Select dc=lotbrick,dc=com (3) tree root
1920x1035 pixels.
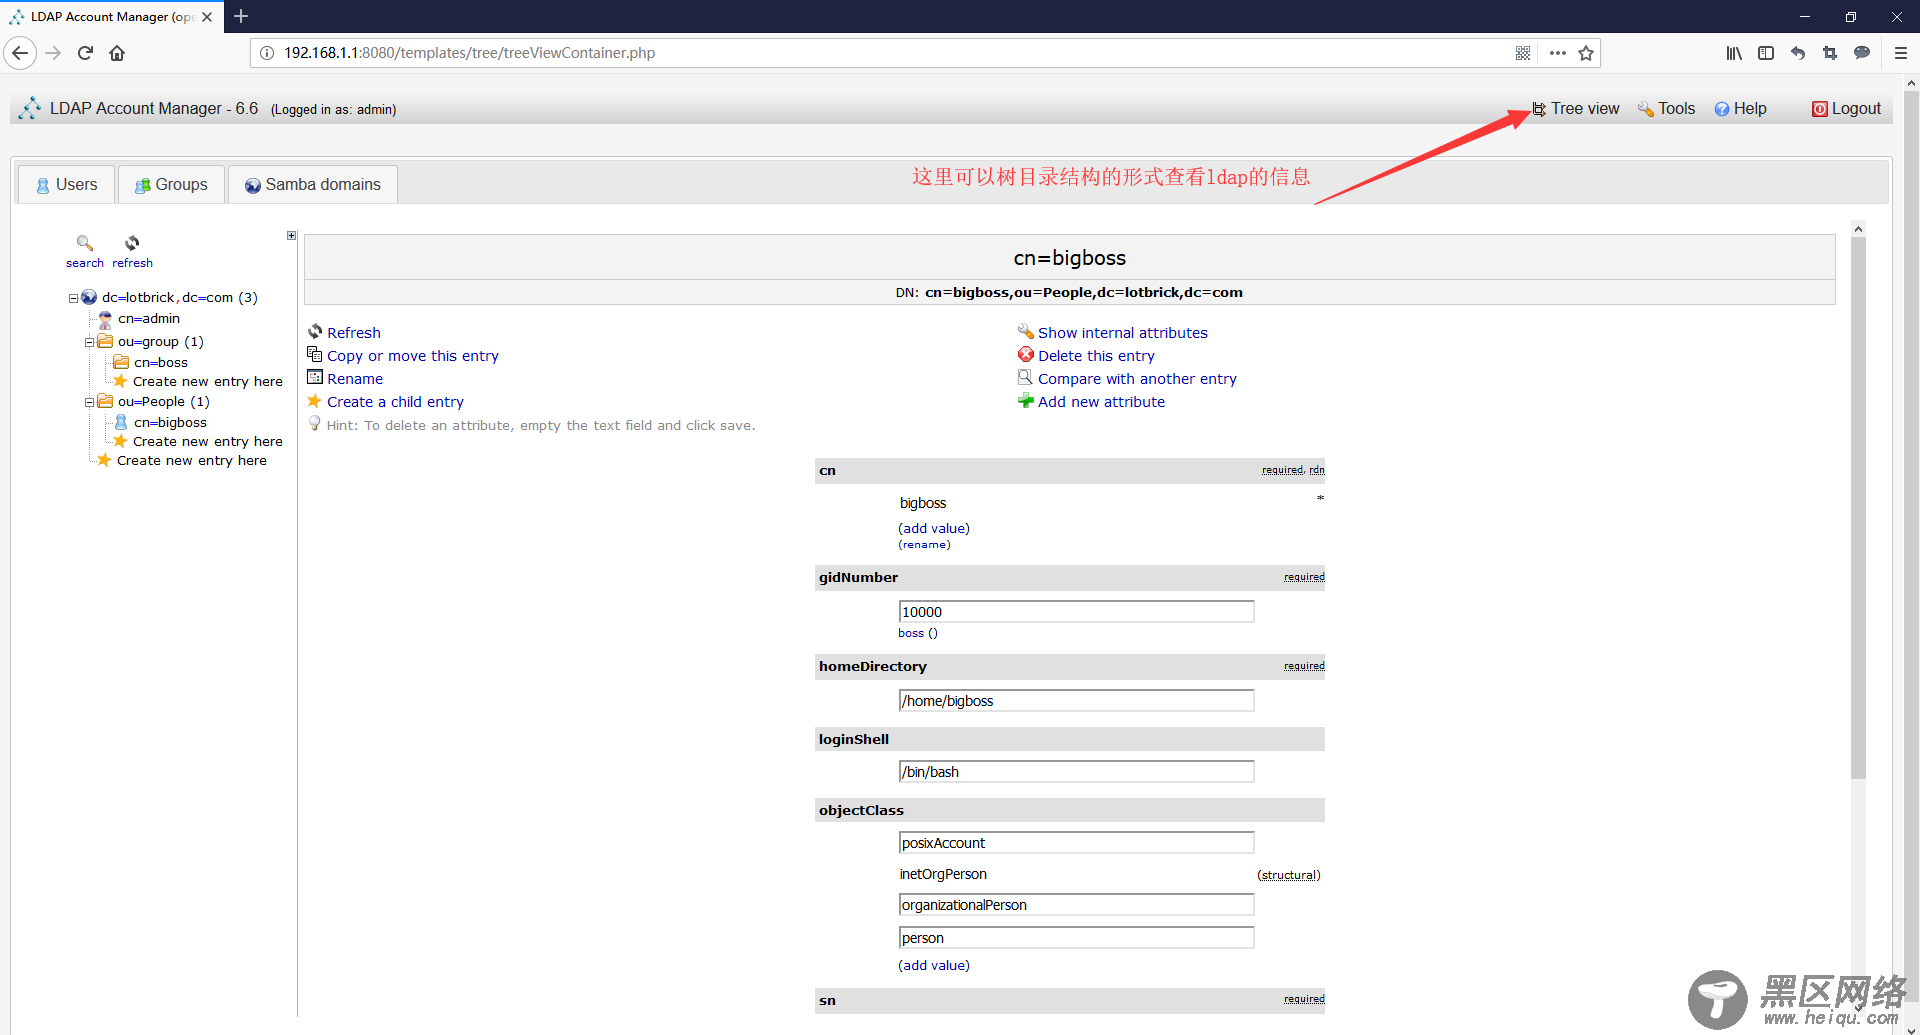click(x=180, y=298)
